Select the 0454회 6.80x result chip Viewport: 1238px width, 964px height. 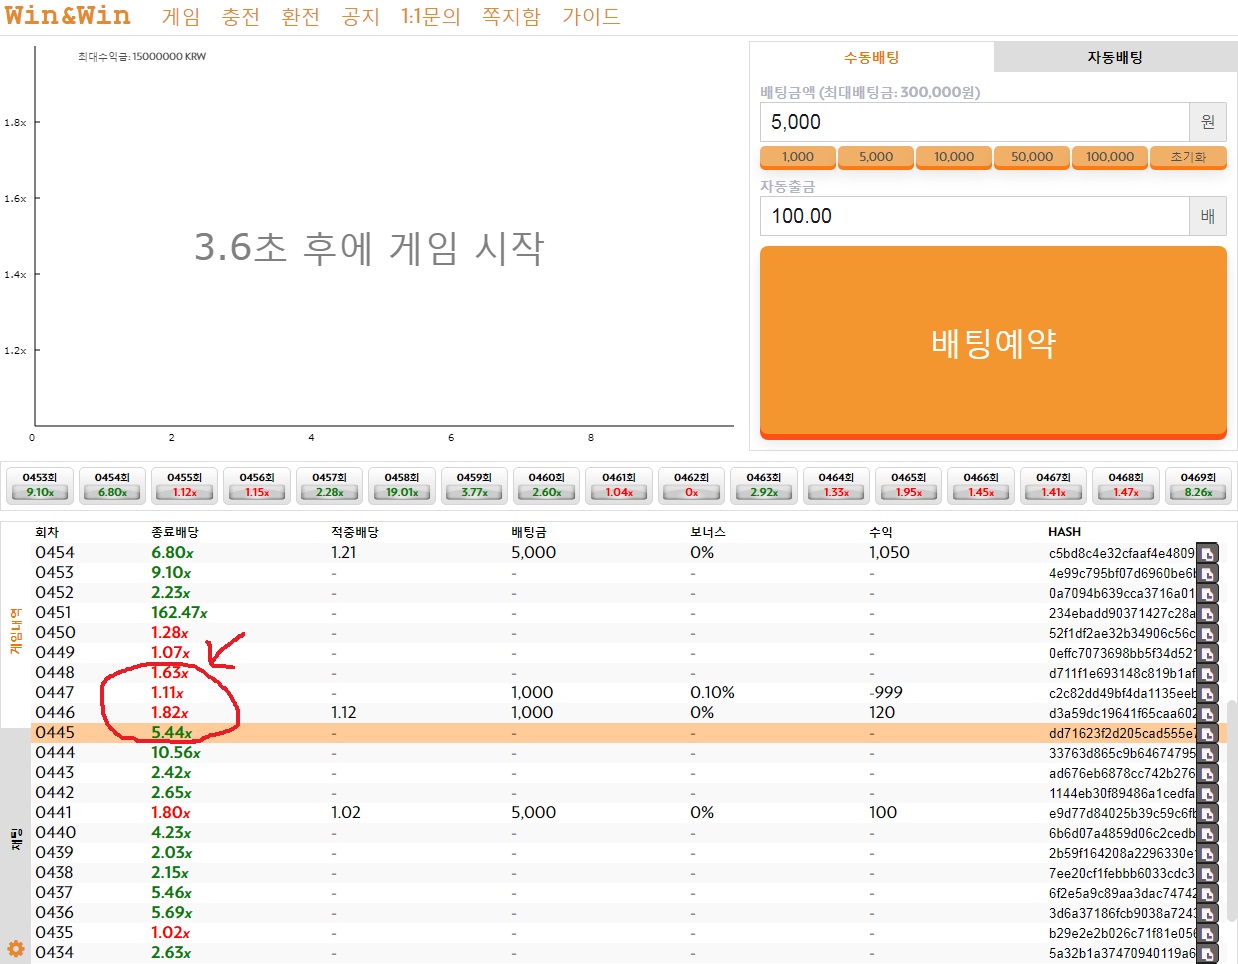click(x=112, y=485)
